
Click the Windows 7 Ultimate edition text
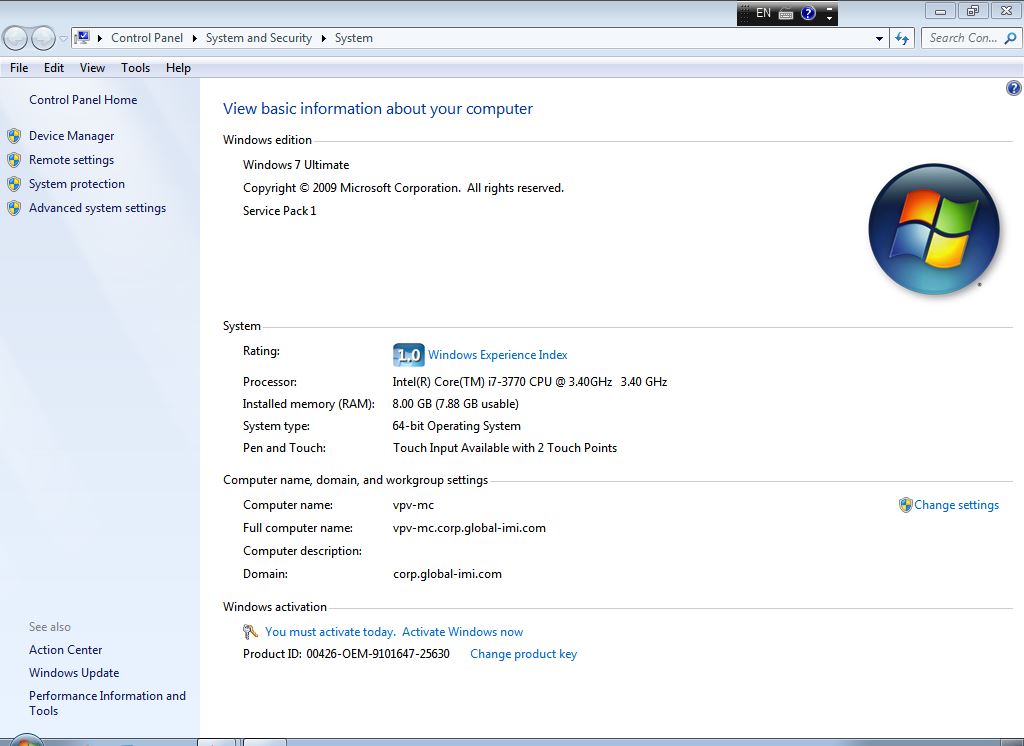coord(296,165)
